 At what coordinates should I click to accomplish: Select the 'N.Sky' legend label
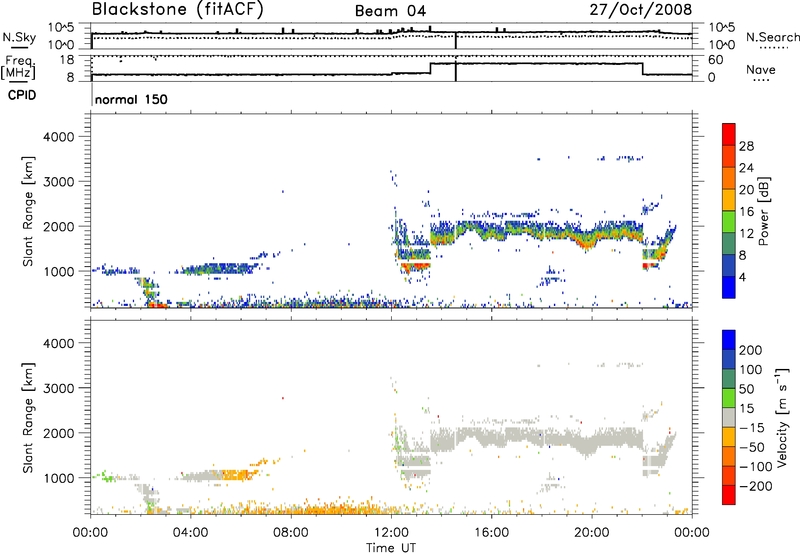pyautogui.click(x=19, y=37)
